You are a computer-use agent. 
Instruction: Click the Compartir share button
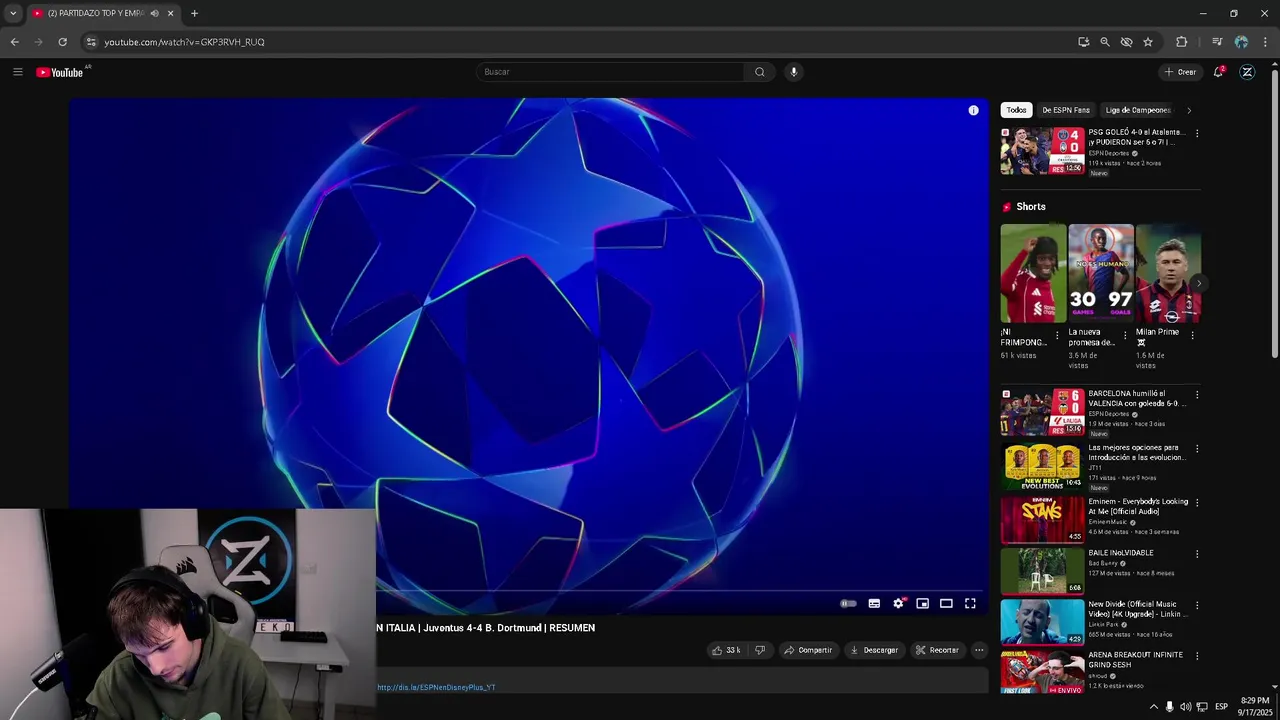click(808, 650)
